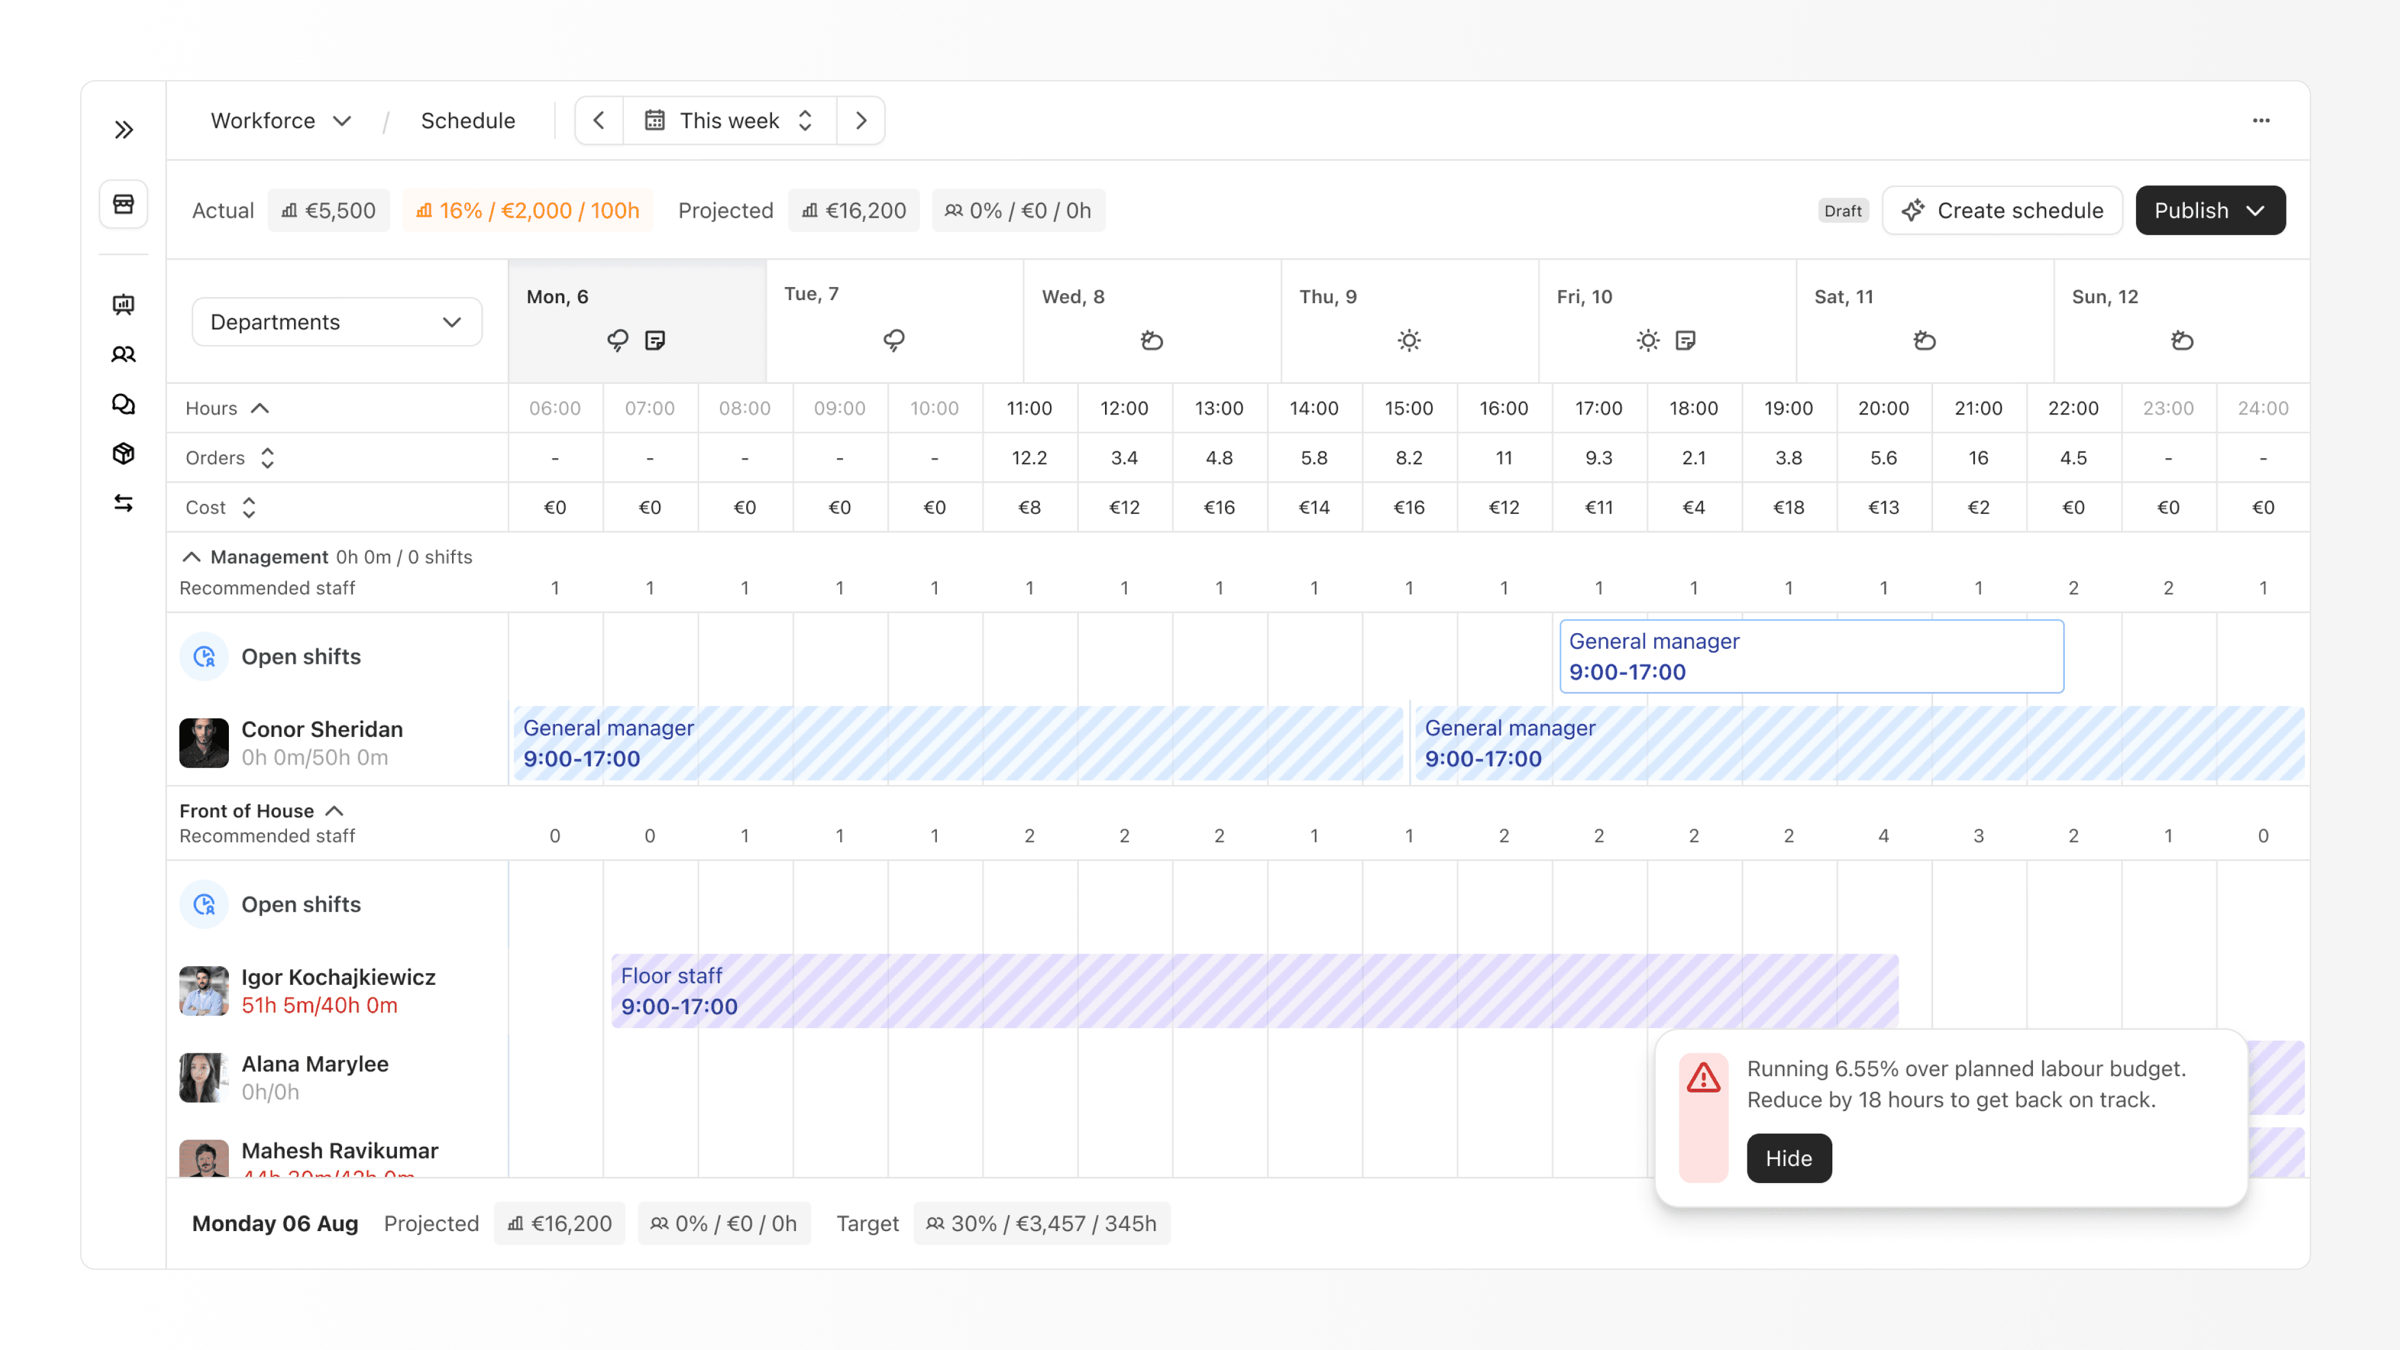Select Tue, 7 day column

(895, 321)
